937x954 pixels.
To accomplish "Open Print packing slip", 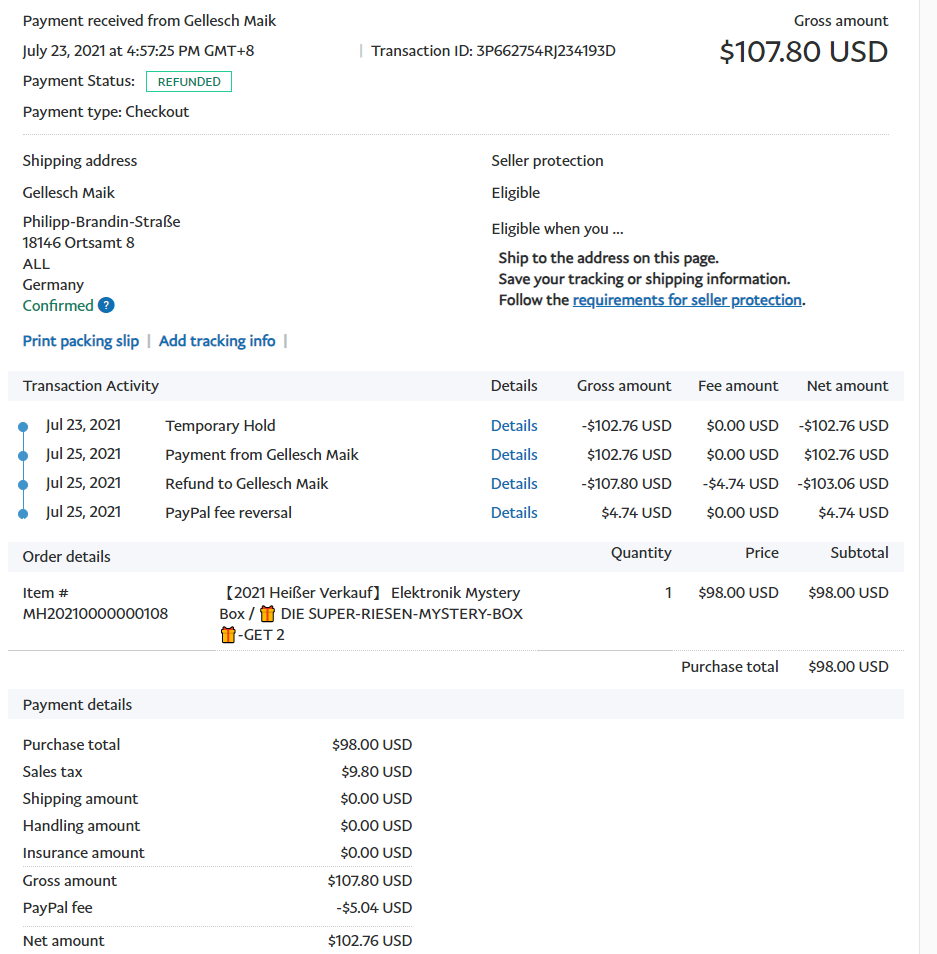I will [x=81, y=341].
